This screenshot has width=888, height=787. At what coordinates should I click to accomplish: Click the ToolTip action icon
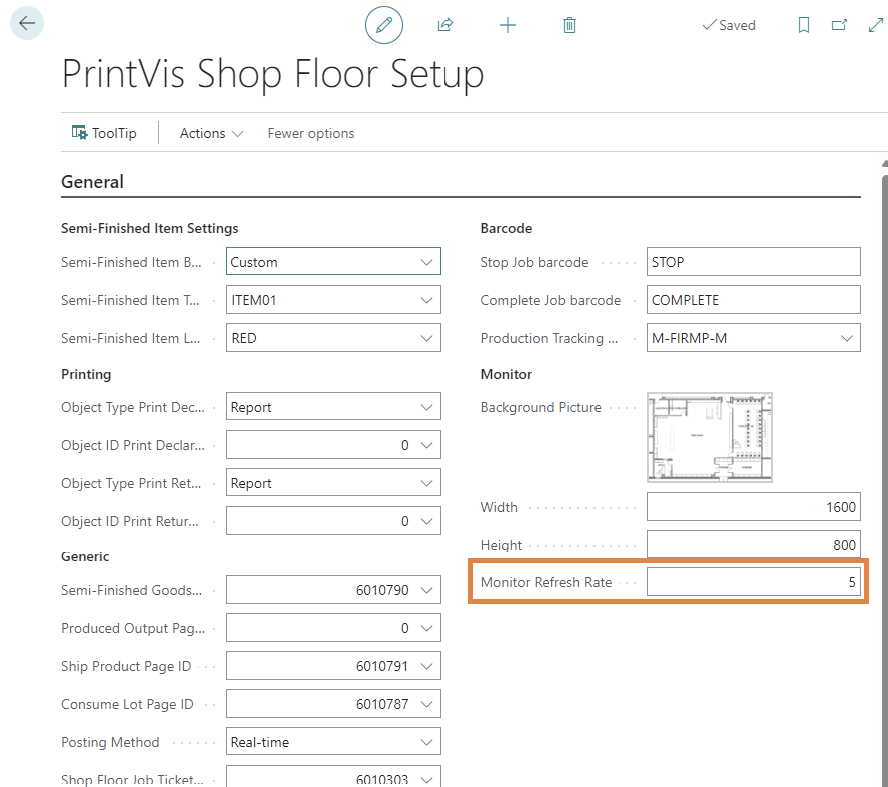[x=102, y=132]
